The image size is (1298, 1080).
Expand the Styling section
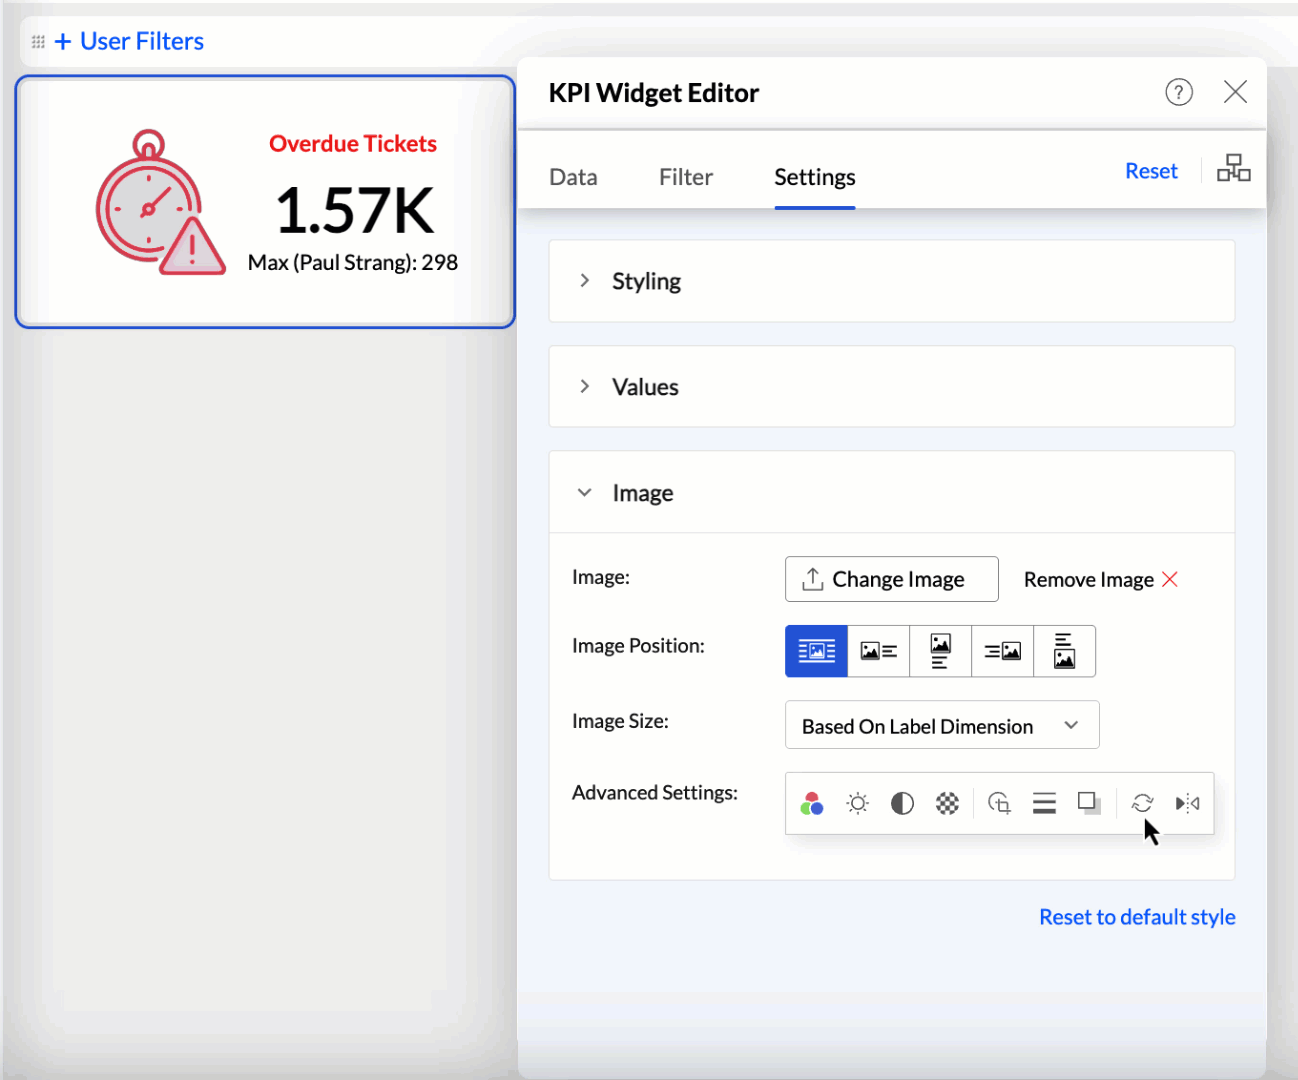(646, 281)
